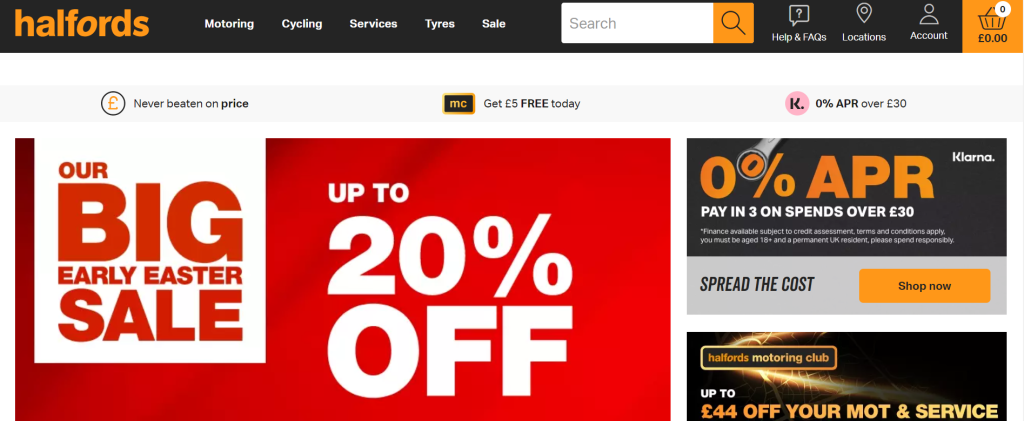Click the pound sign price icon
This screenshot has width=1024, height=421.
click(113, 103)
